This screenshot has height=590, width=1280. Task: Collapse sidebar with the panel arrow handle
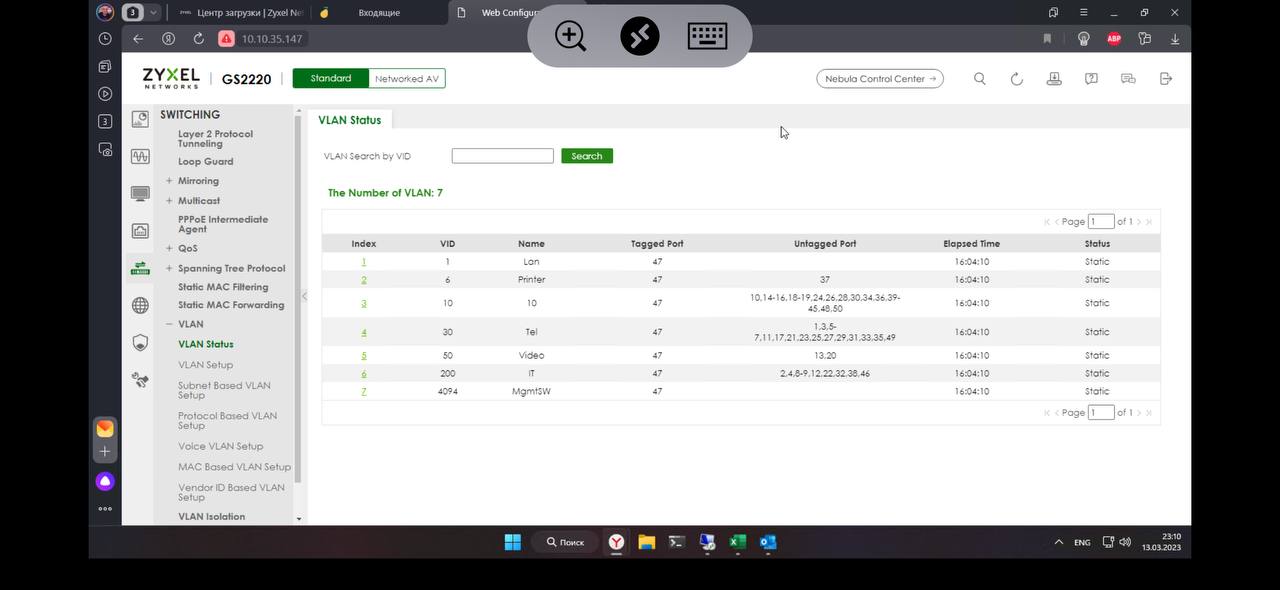(x=304, y=296)
